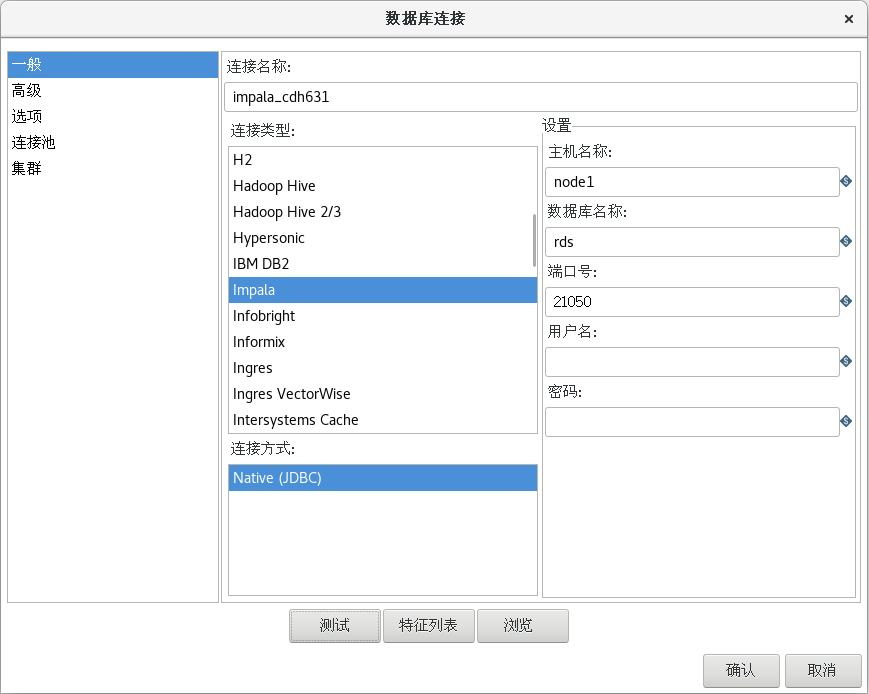Viewport: 869px width, 694px height.
Task: Select Intersystems Cache connection type
Action: click(382, 420)
